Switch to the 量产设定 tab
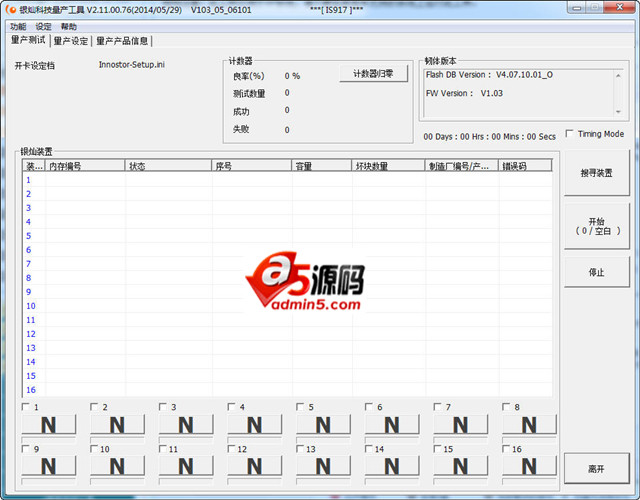Viewport: 640px width, 500px height. 71,41
